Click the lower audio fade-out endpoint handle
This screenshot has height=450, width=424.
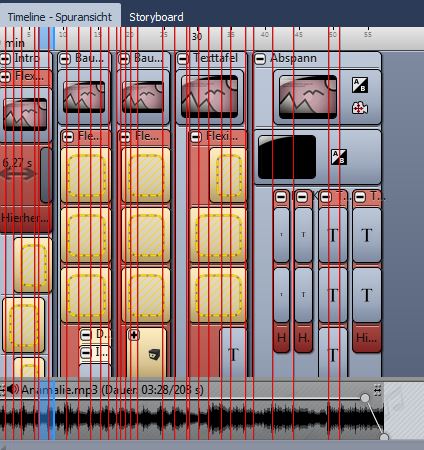[384, 437]
